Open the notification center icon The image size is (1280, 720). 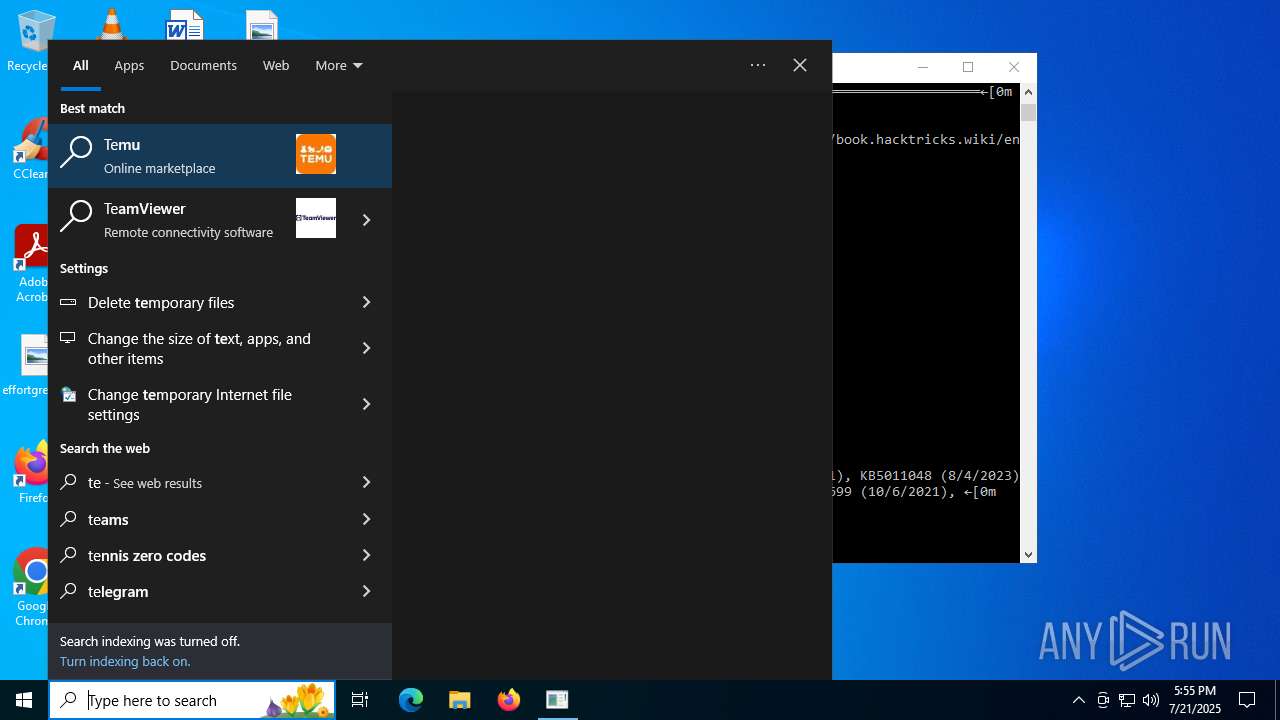(1247, 700)
